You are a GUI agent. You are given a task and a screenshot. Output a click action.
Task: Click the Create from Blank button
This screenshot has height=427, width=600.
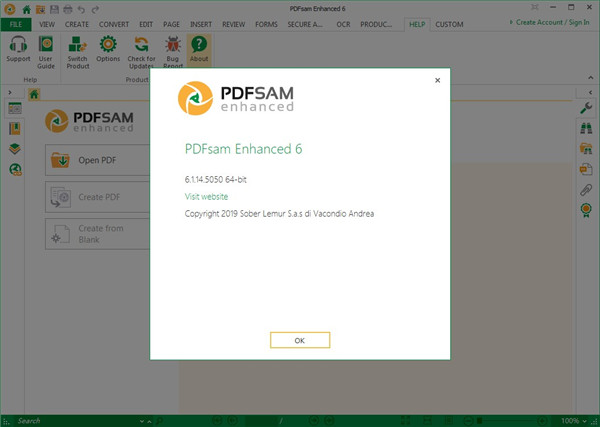tap(97, 234)
